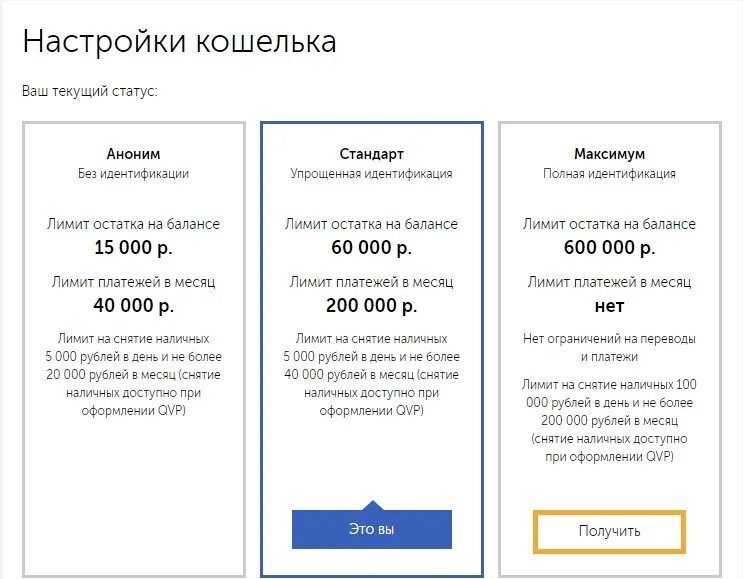
Task: Click the нет monthly limit value
Action: [x=609, y=306]
